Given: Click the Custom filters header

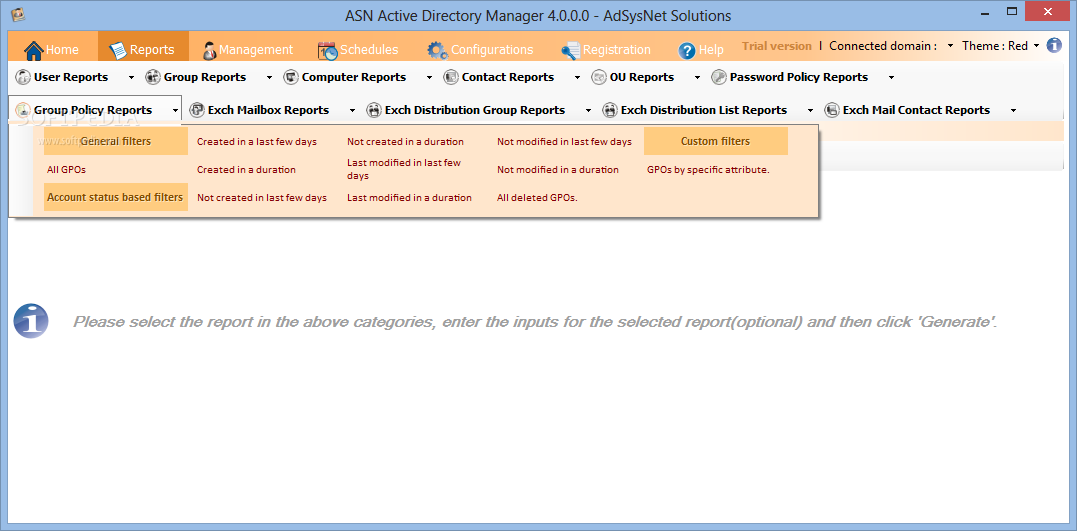Looking at the screenshot, I should pos(716,141).
